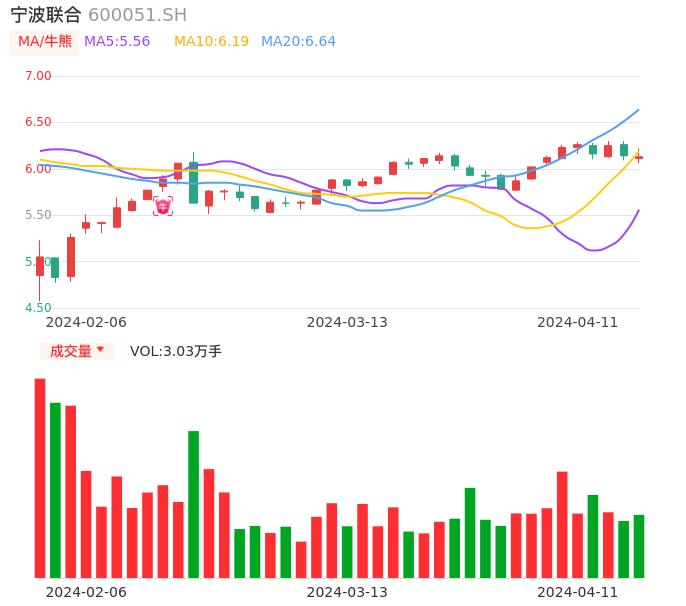686x606 pixels.
Task: Select the MA/牛熊 indicator tab
Action: click(x=45, y=42)
